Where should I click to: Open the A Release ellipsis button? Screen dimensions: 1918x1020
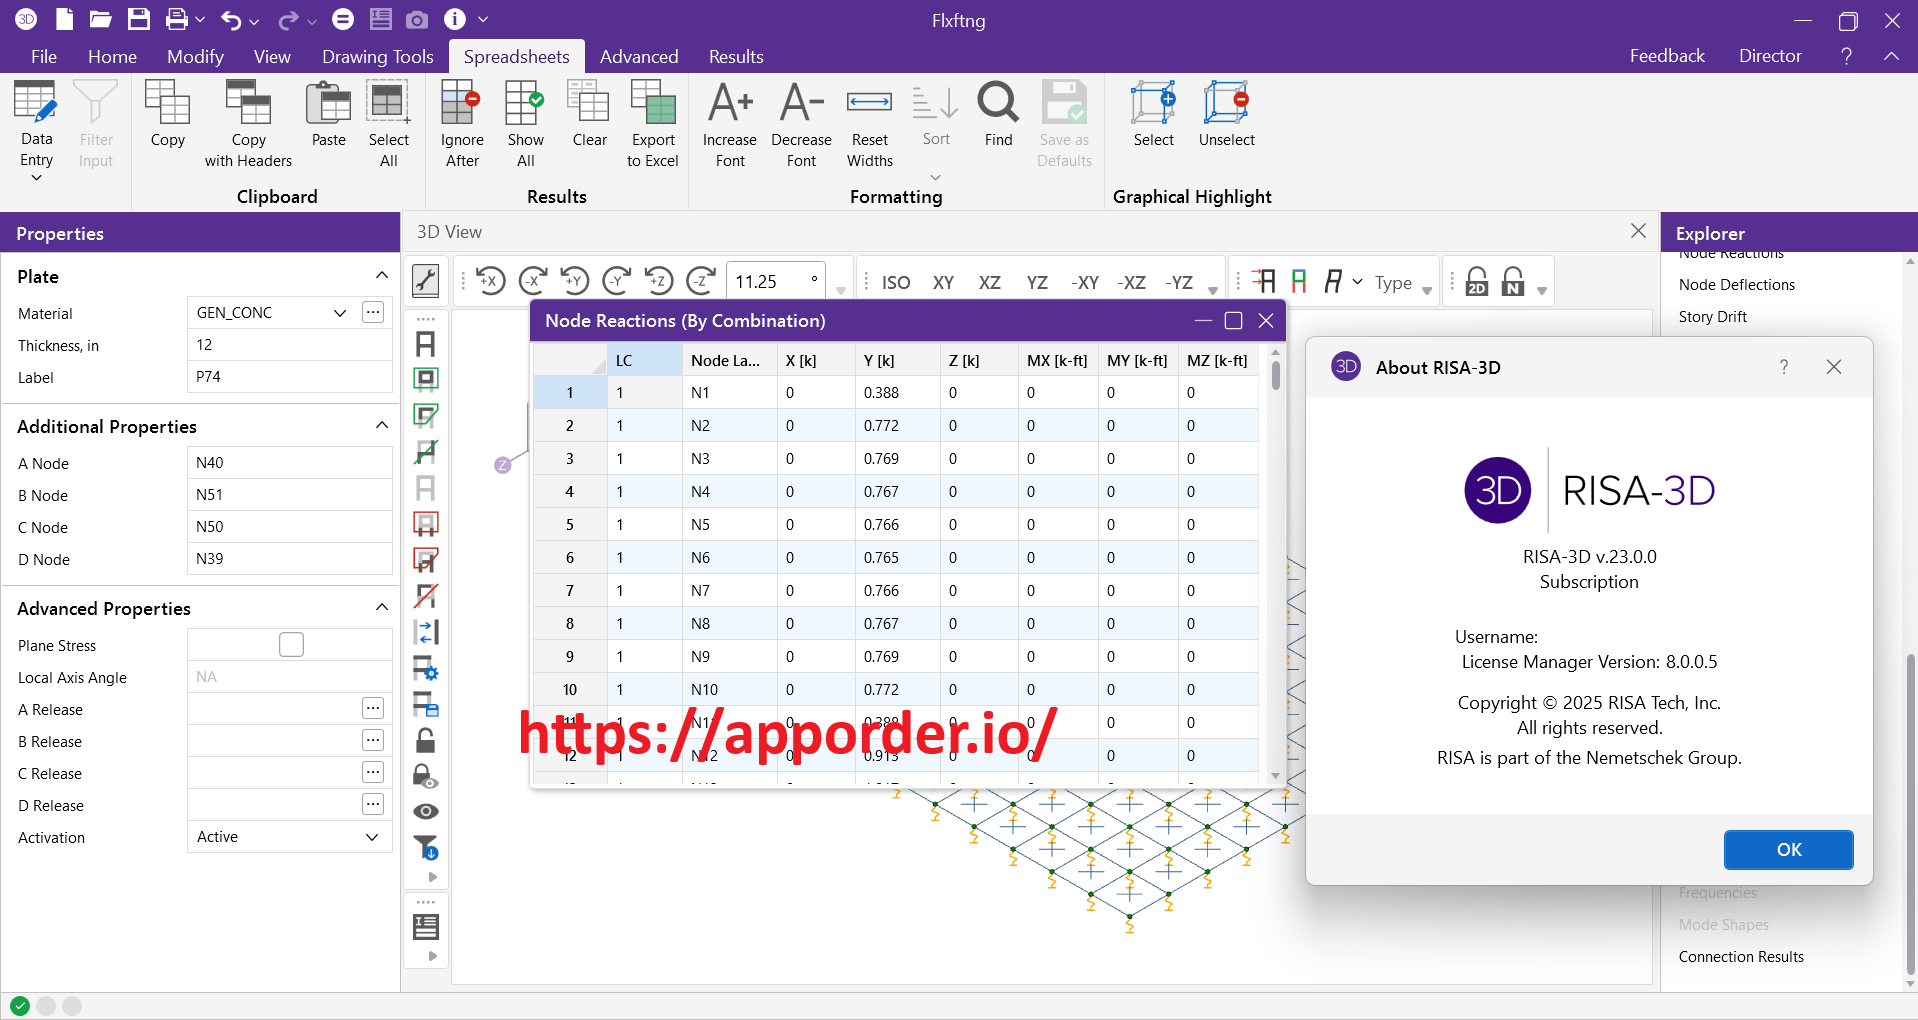[373, 708]
